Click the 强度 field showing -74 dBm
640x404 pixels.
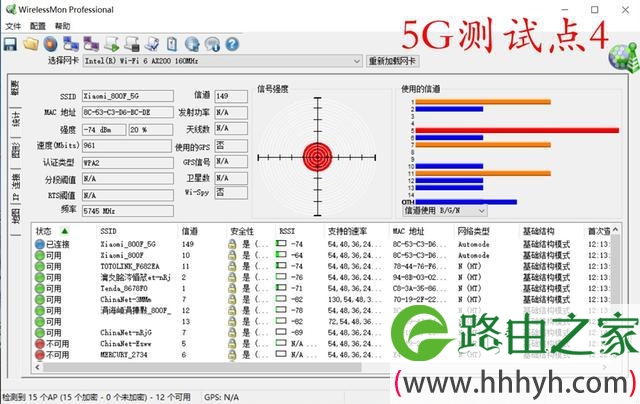[104, 130]
